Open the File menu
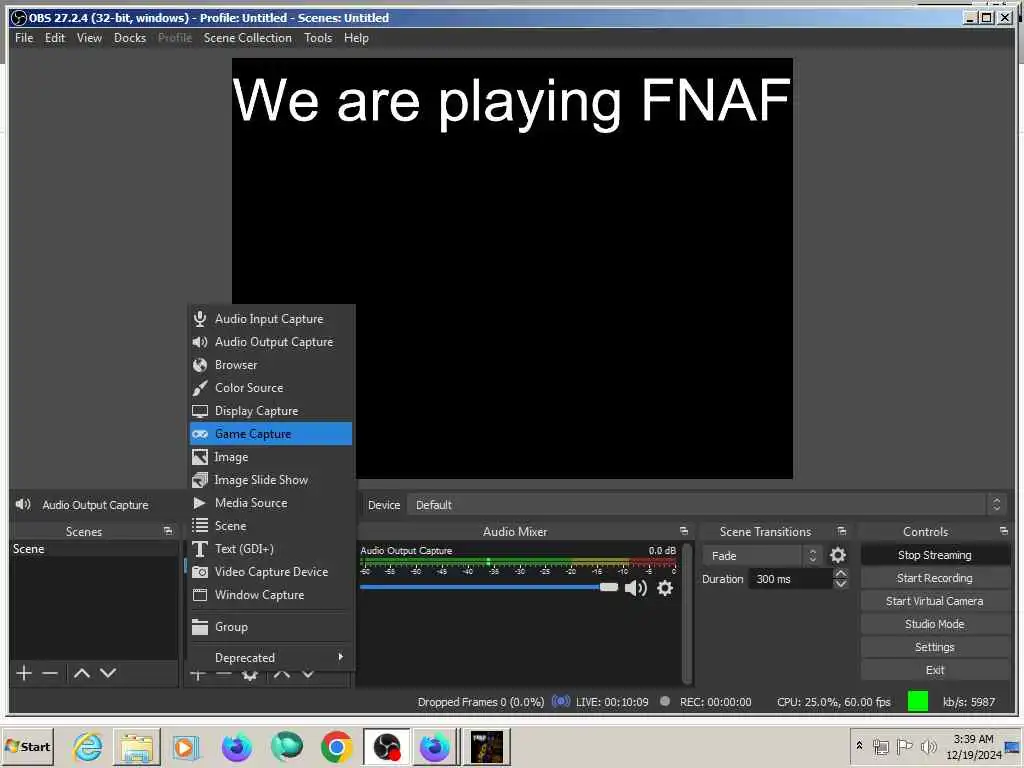The height and width of the screenshot is (768, 1024). [24, 38]
